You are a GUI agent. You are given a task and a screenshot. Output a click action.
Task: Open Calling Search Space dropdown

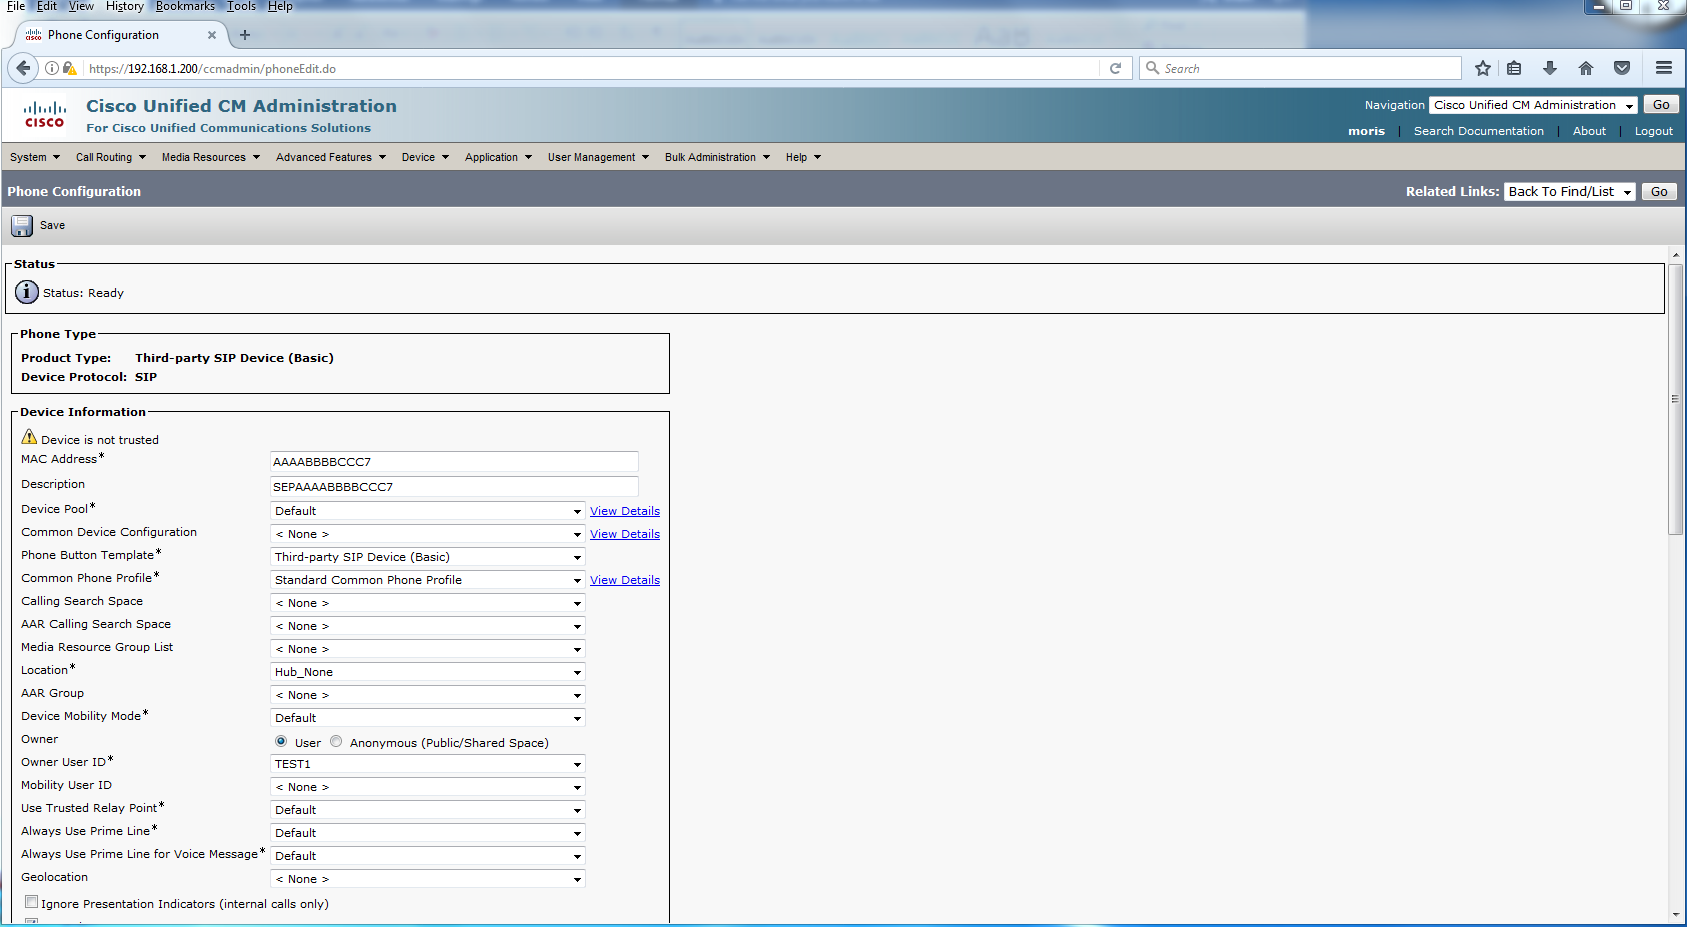point(428,603)
